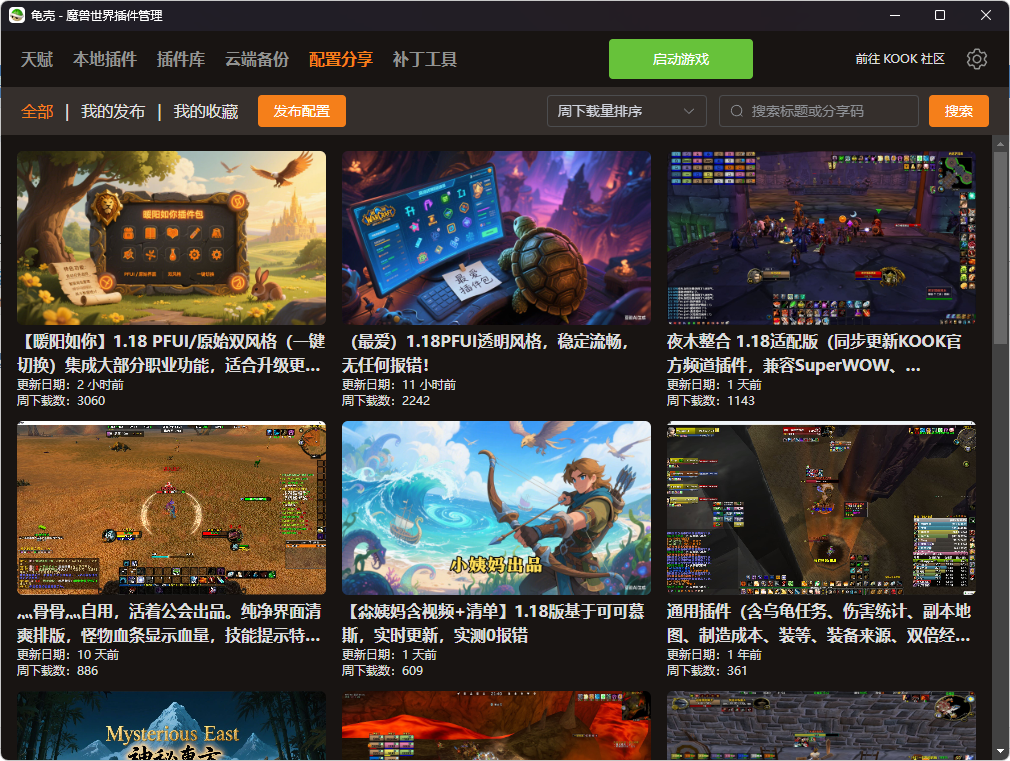Screen dimensions: 1010x761
Task: Click 更新日期: 1 年前 text
Action: pos(714,655)
